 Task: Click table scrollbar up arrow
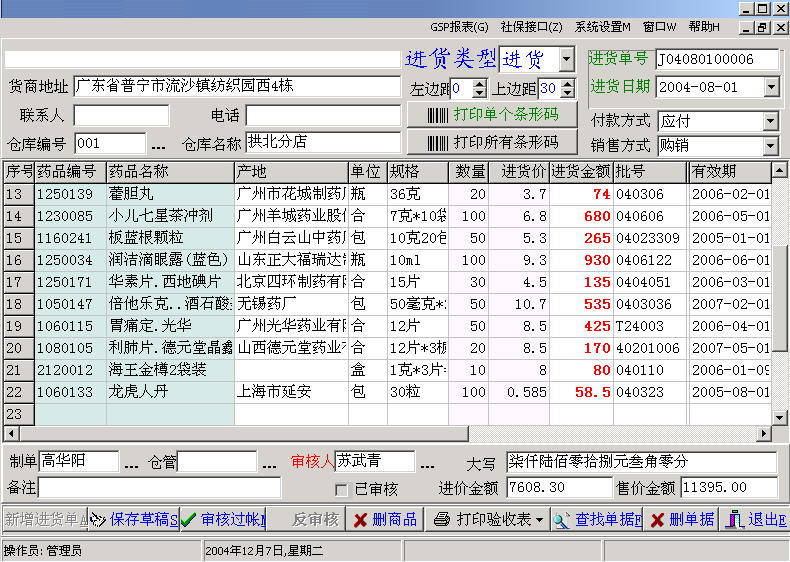[779, 170]
